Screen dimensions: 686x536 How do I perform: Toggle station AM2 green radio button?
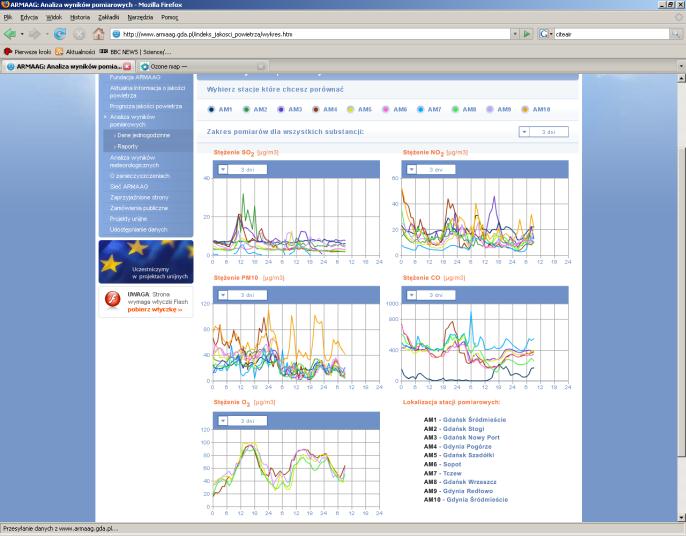tap(246, 109)
